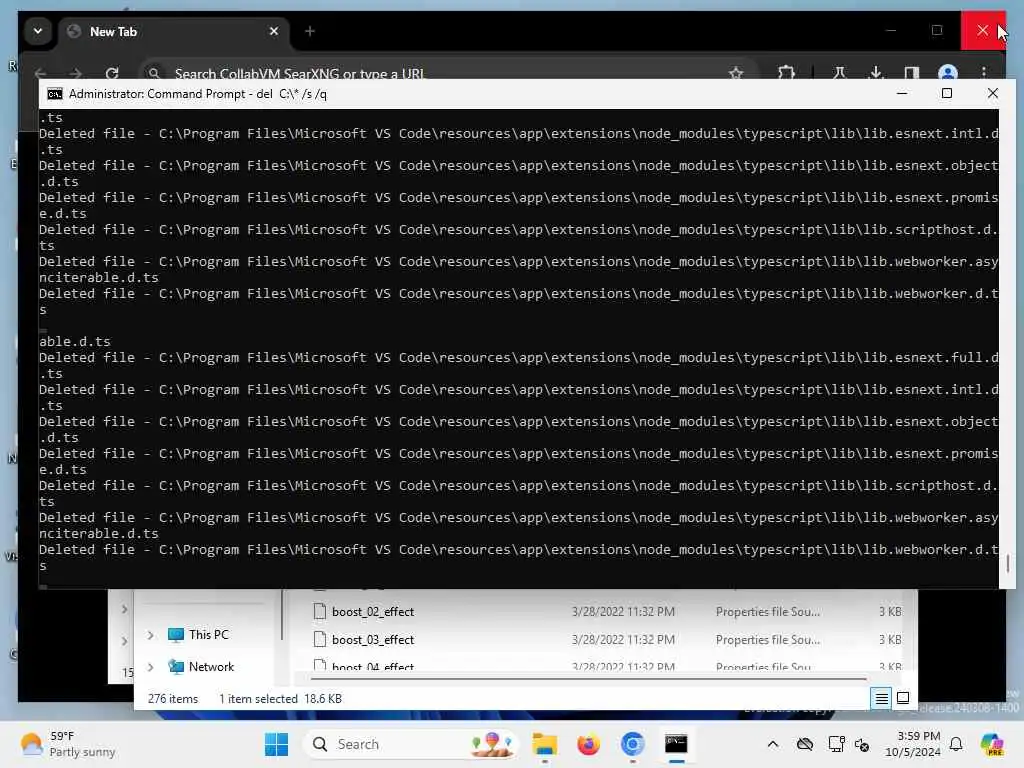Go back in Chrome browser
1024x768 pixels.
40,73
